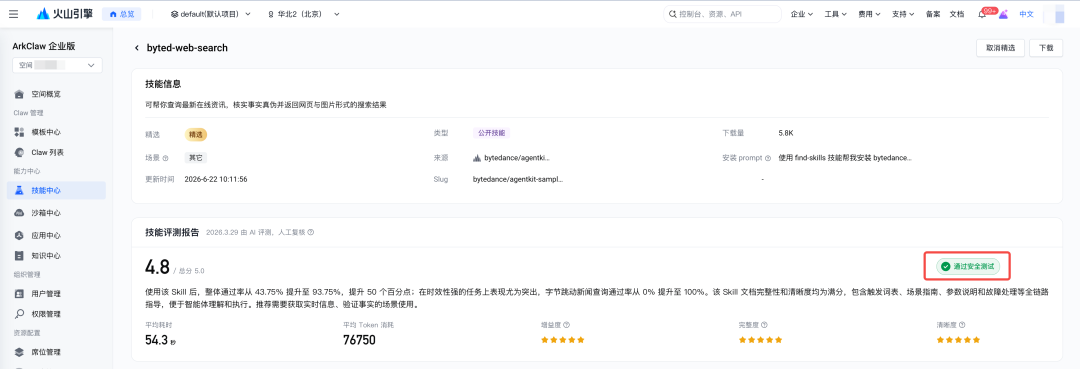Open 应用中心 in sidebar

click(56, 235)
